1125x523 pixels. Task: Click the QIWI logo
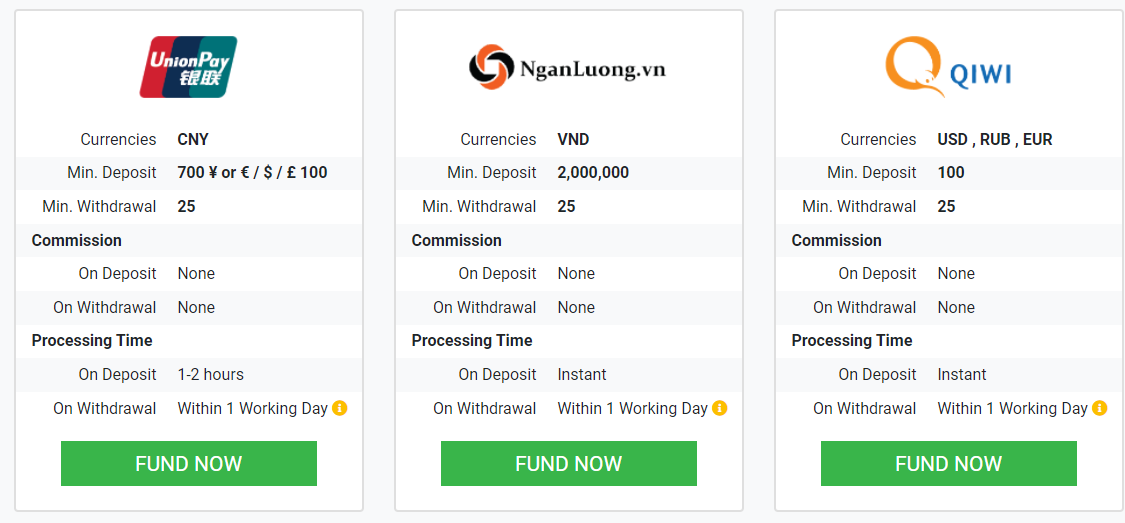[949, 67]
